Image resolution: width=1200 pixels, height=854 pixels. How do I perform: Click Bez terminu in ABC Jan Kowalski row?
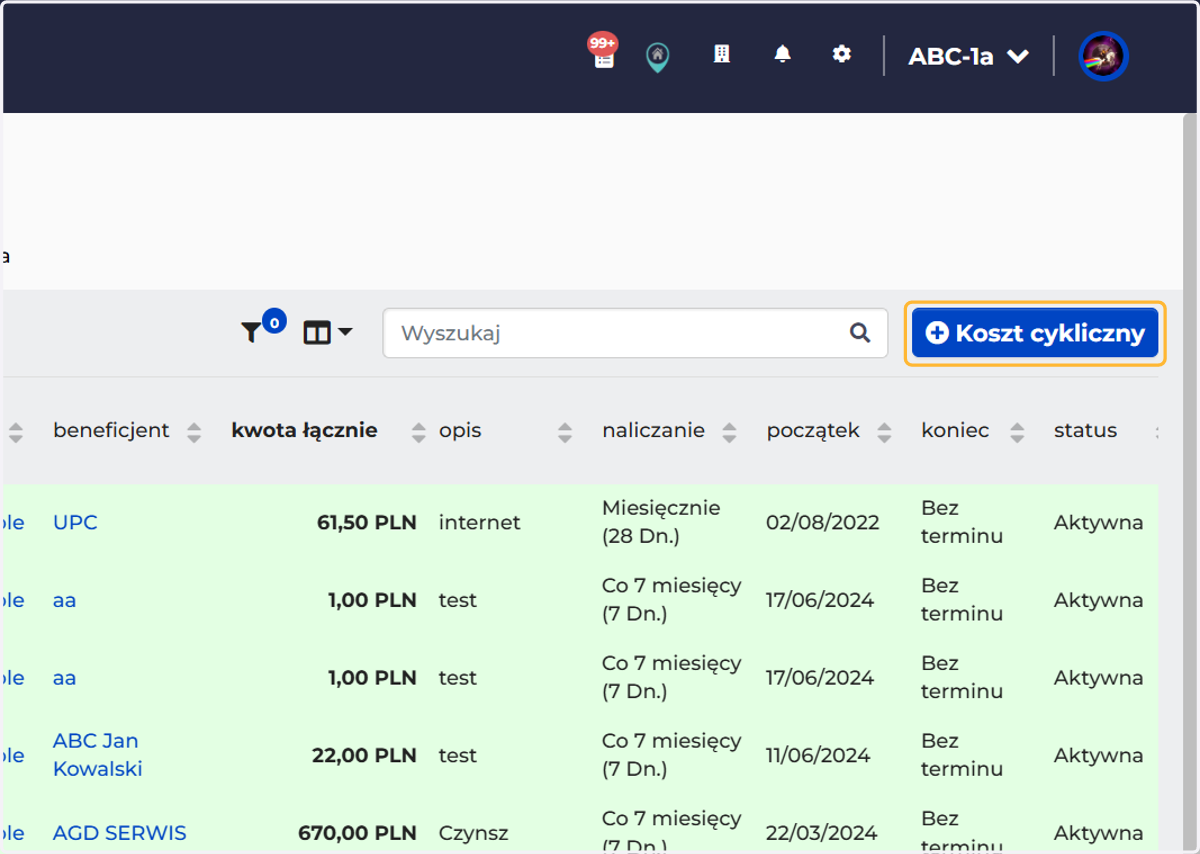point(962,755)
